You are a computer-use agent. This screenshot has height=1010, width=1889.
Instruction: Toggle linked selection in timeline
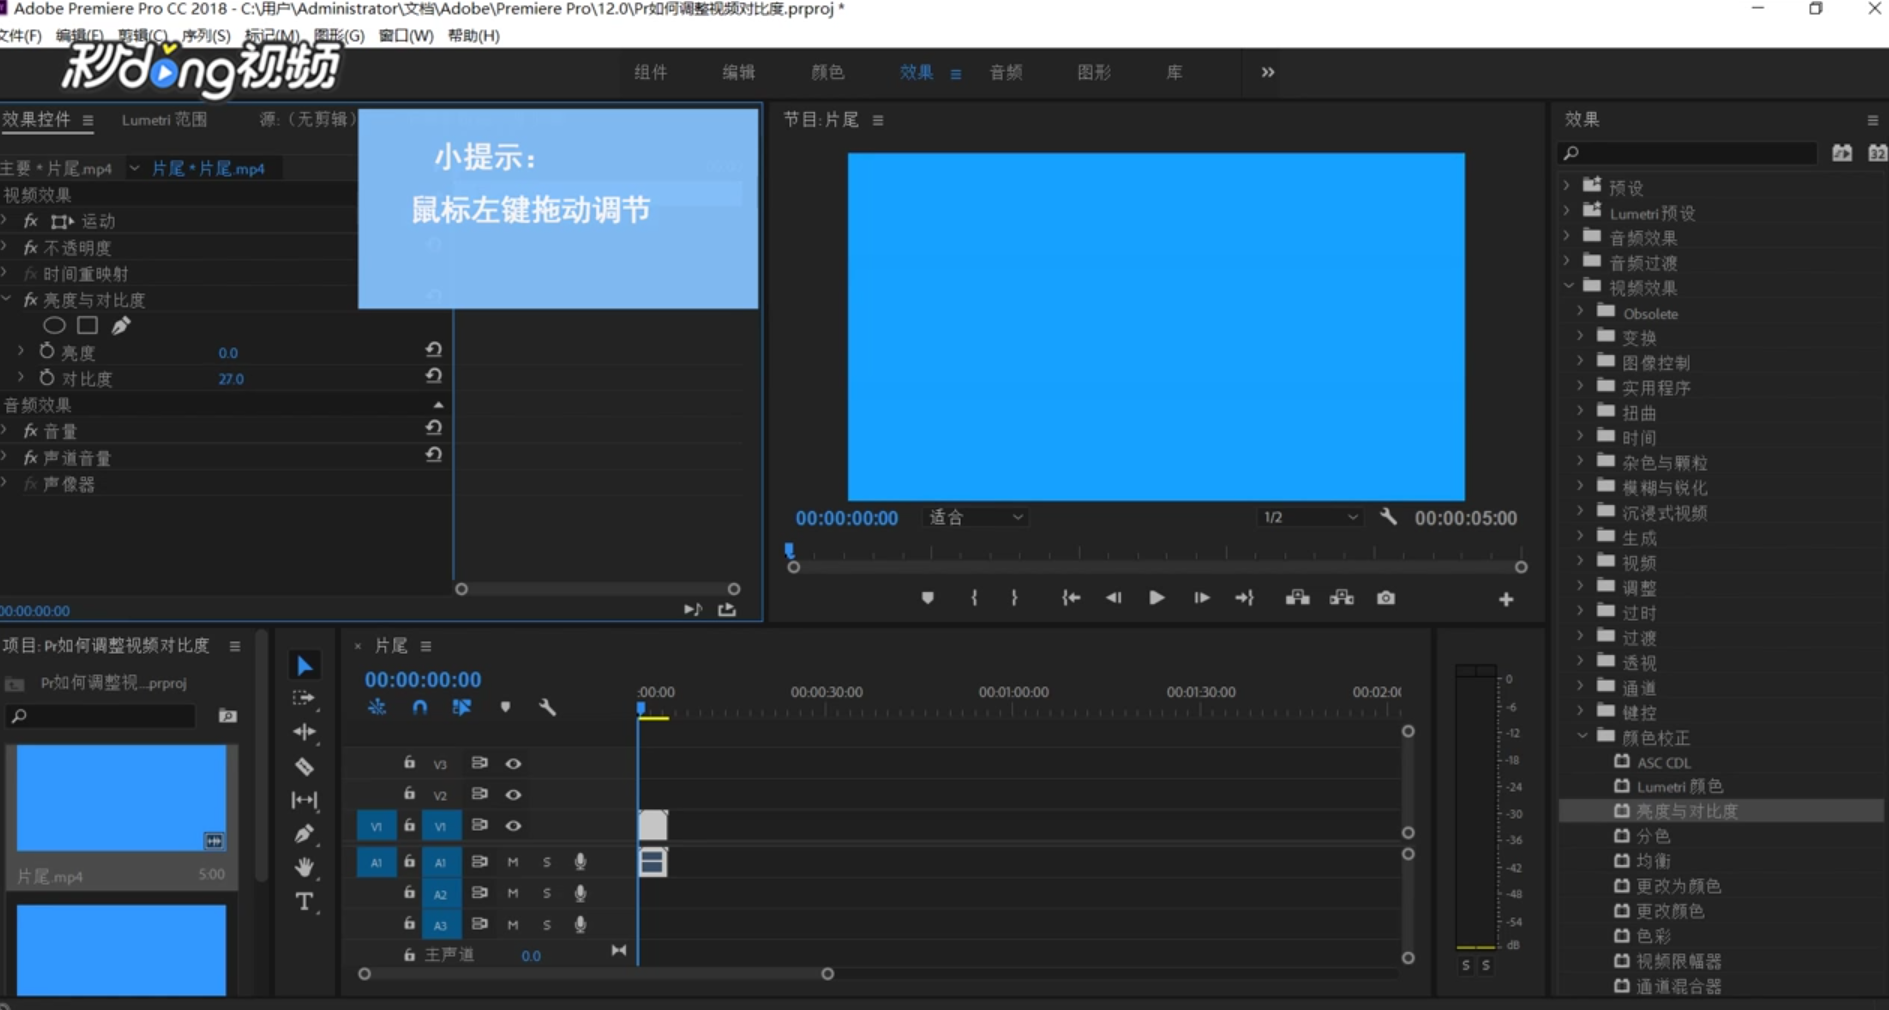[462, 707]
